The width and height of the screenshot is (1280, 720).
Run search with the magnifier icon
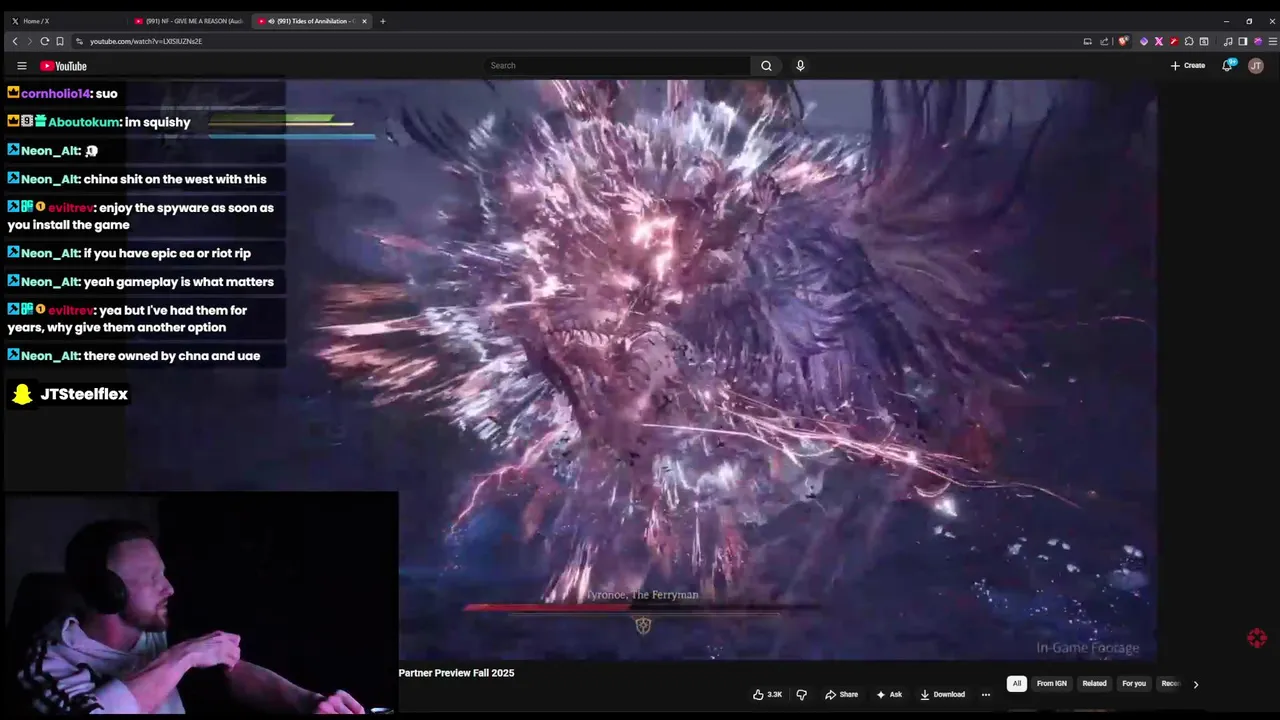766,66
